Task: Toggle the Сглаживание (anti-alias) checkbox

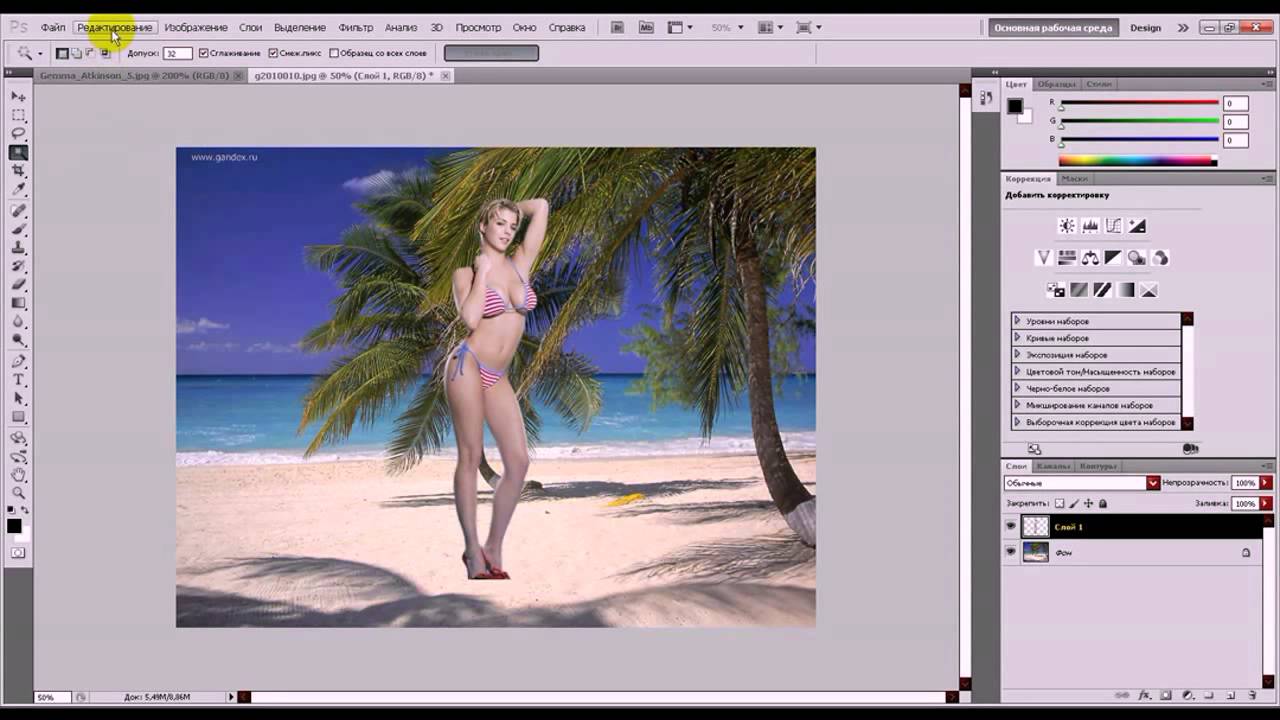Action: pyautogui.click(x=204, y=53)
